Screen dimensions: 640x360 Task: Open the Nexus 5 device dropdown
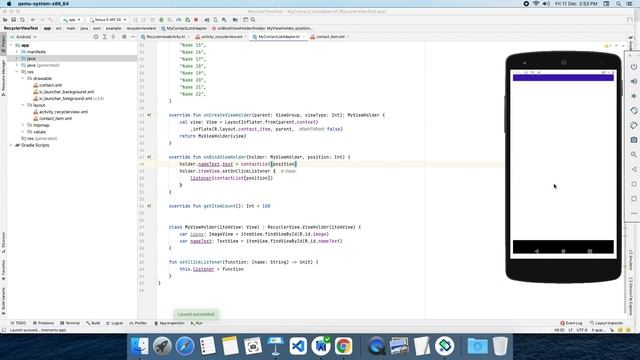(108, 20)
